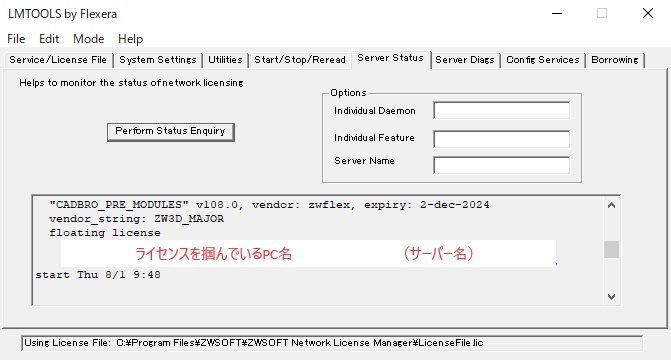The image size is (671, 360).
Task: Switch to the System Settings tab
Action: (x=158, y=60)
